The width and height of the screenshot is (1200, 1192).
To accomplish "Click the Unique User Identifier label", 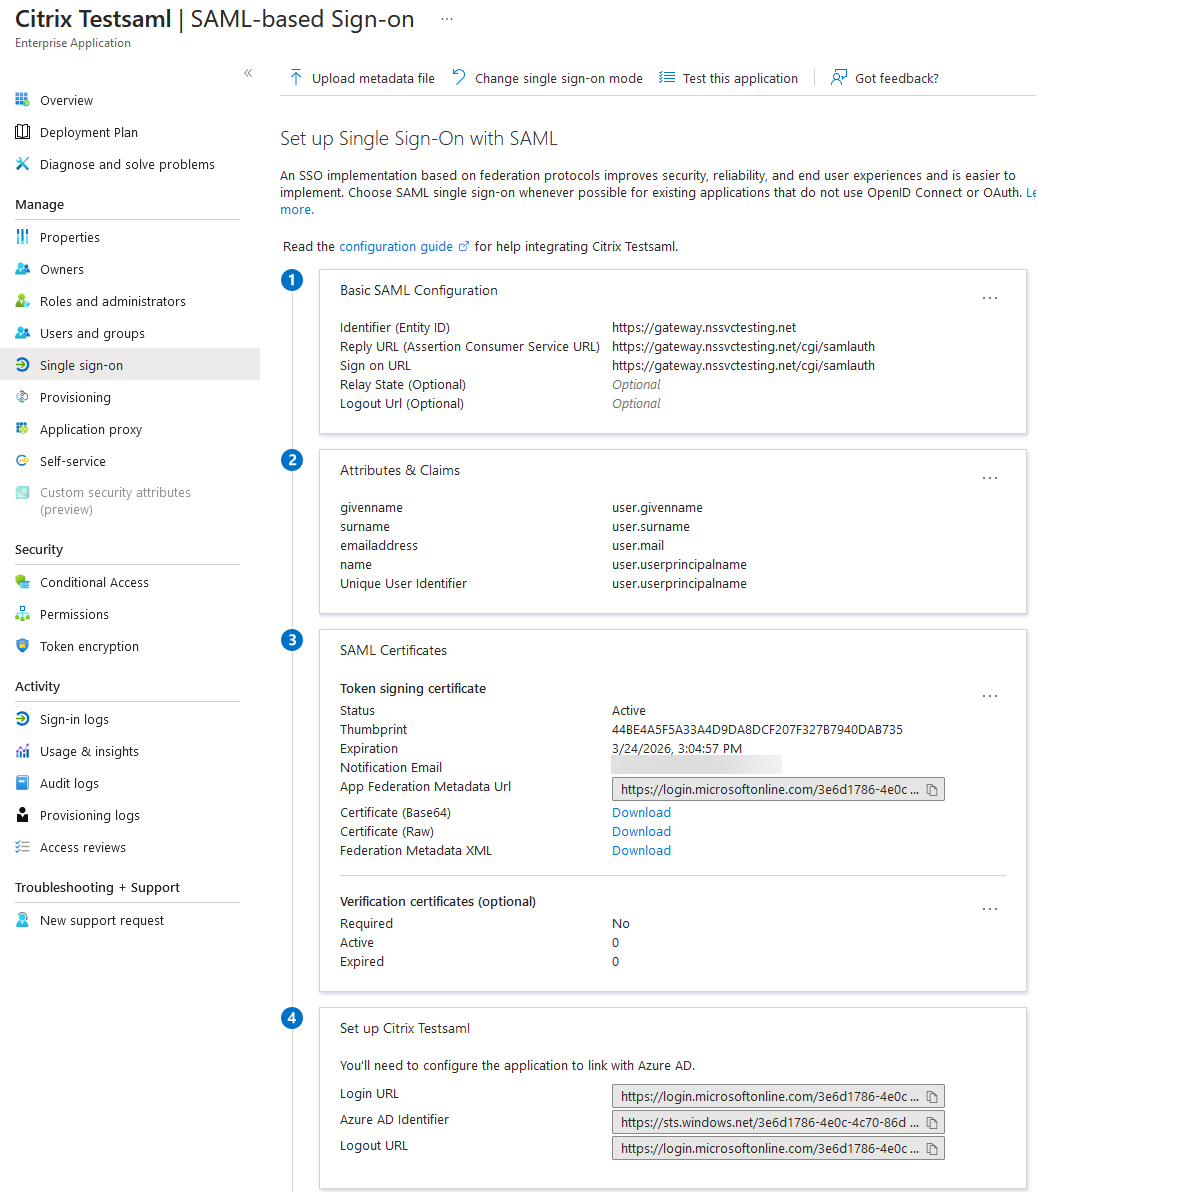I will pos(403,583).
